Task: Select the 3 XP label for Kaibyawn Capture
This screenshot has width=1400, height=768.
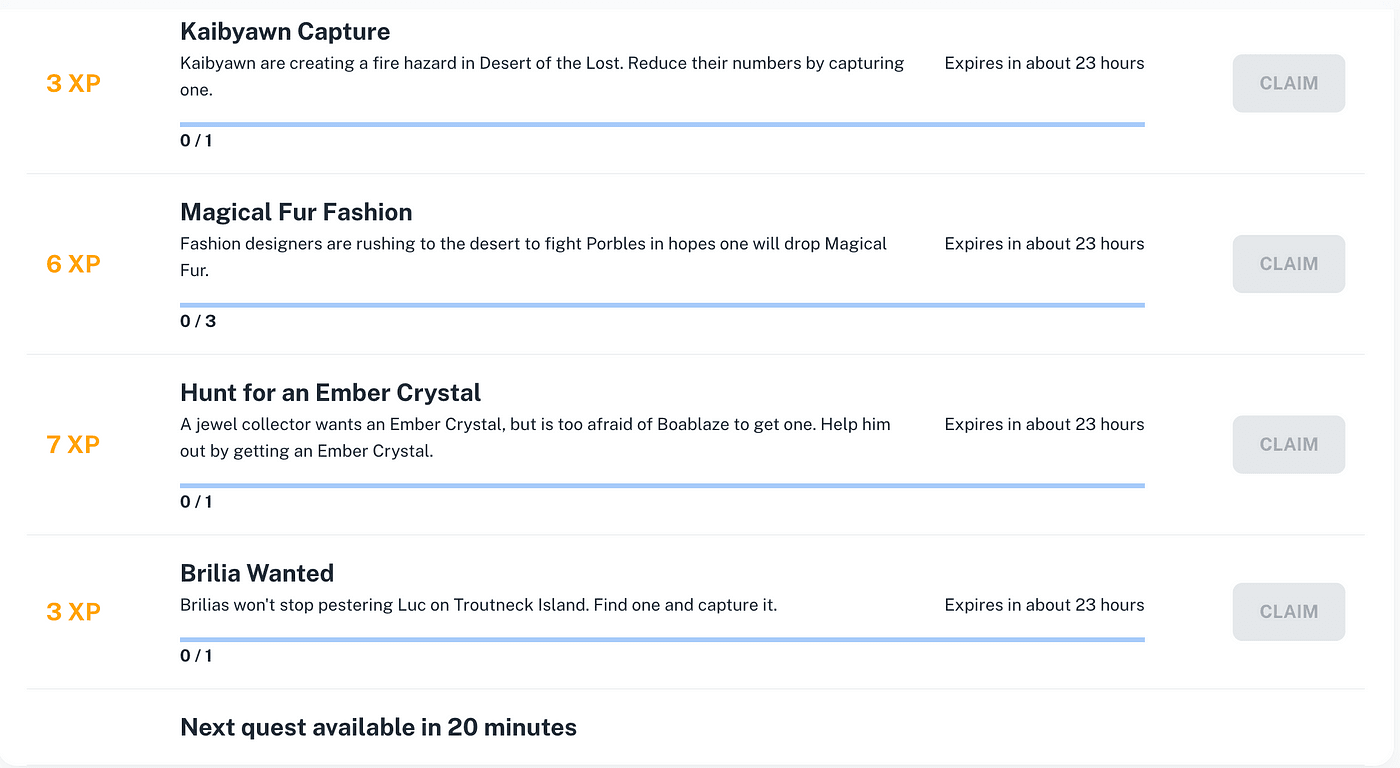Action: (73, 84)
